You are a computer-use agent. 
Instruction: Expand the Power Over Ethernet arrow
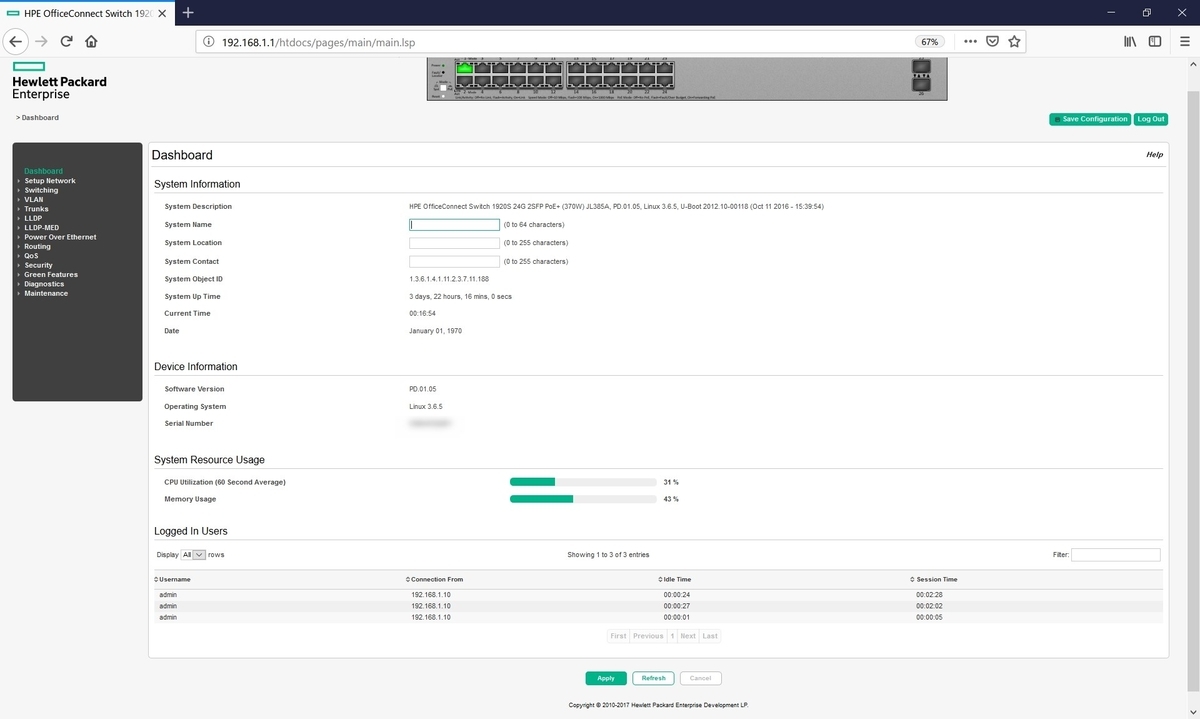click(19, 237)
